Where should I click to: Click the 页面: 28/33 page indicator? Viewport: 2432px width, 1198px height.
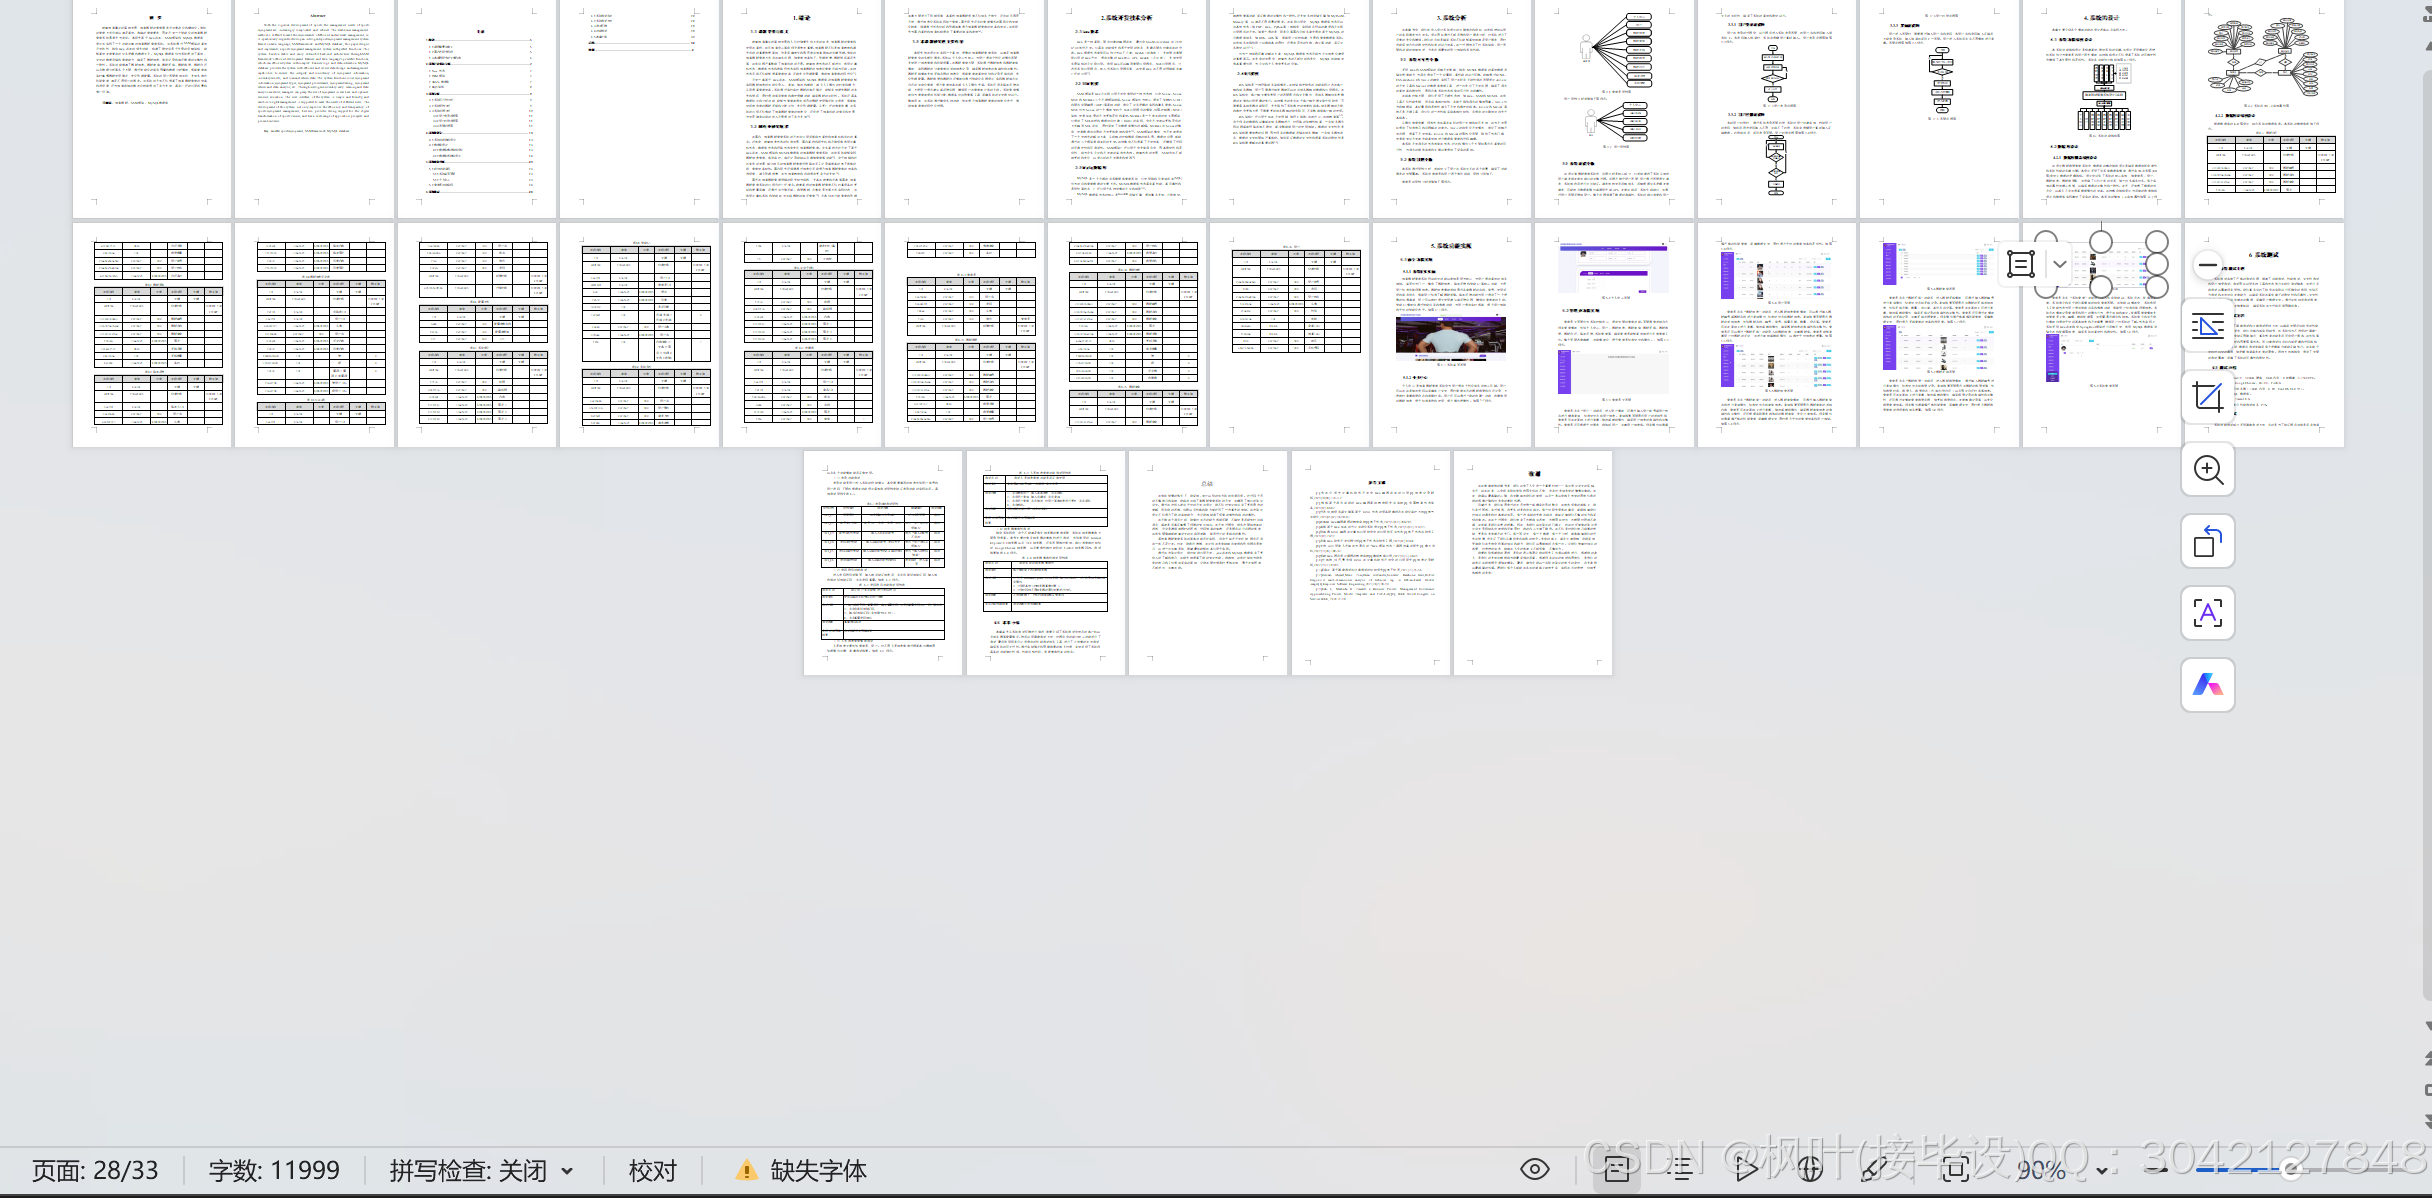pyautogui.click(x=95, y=1171)
